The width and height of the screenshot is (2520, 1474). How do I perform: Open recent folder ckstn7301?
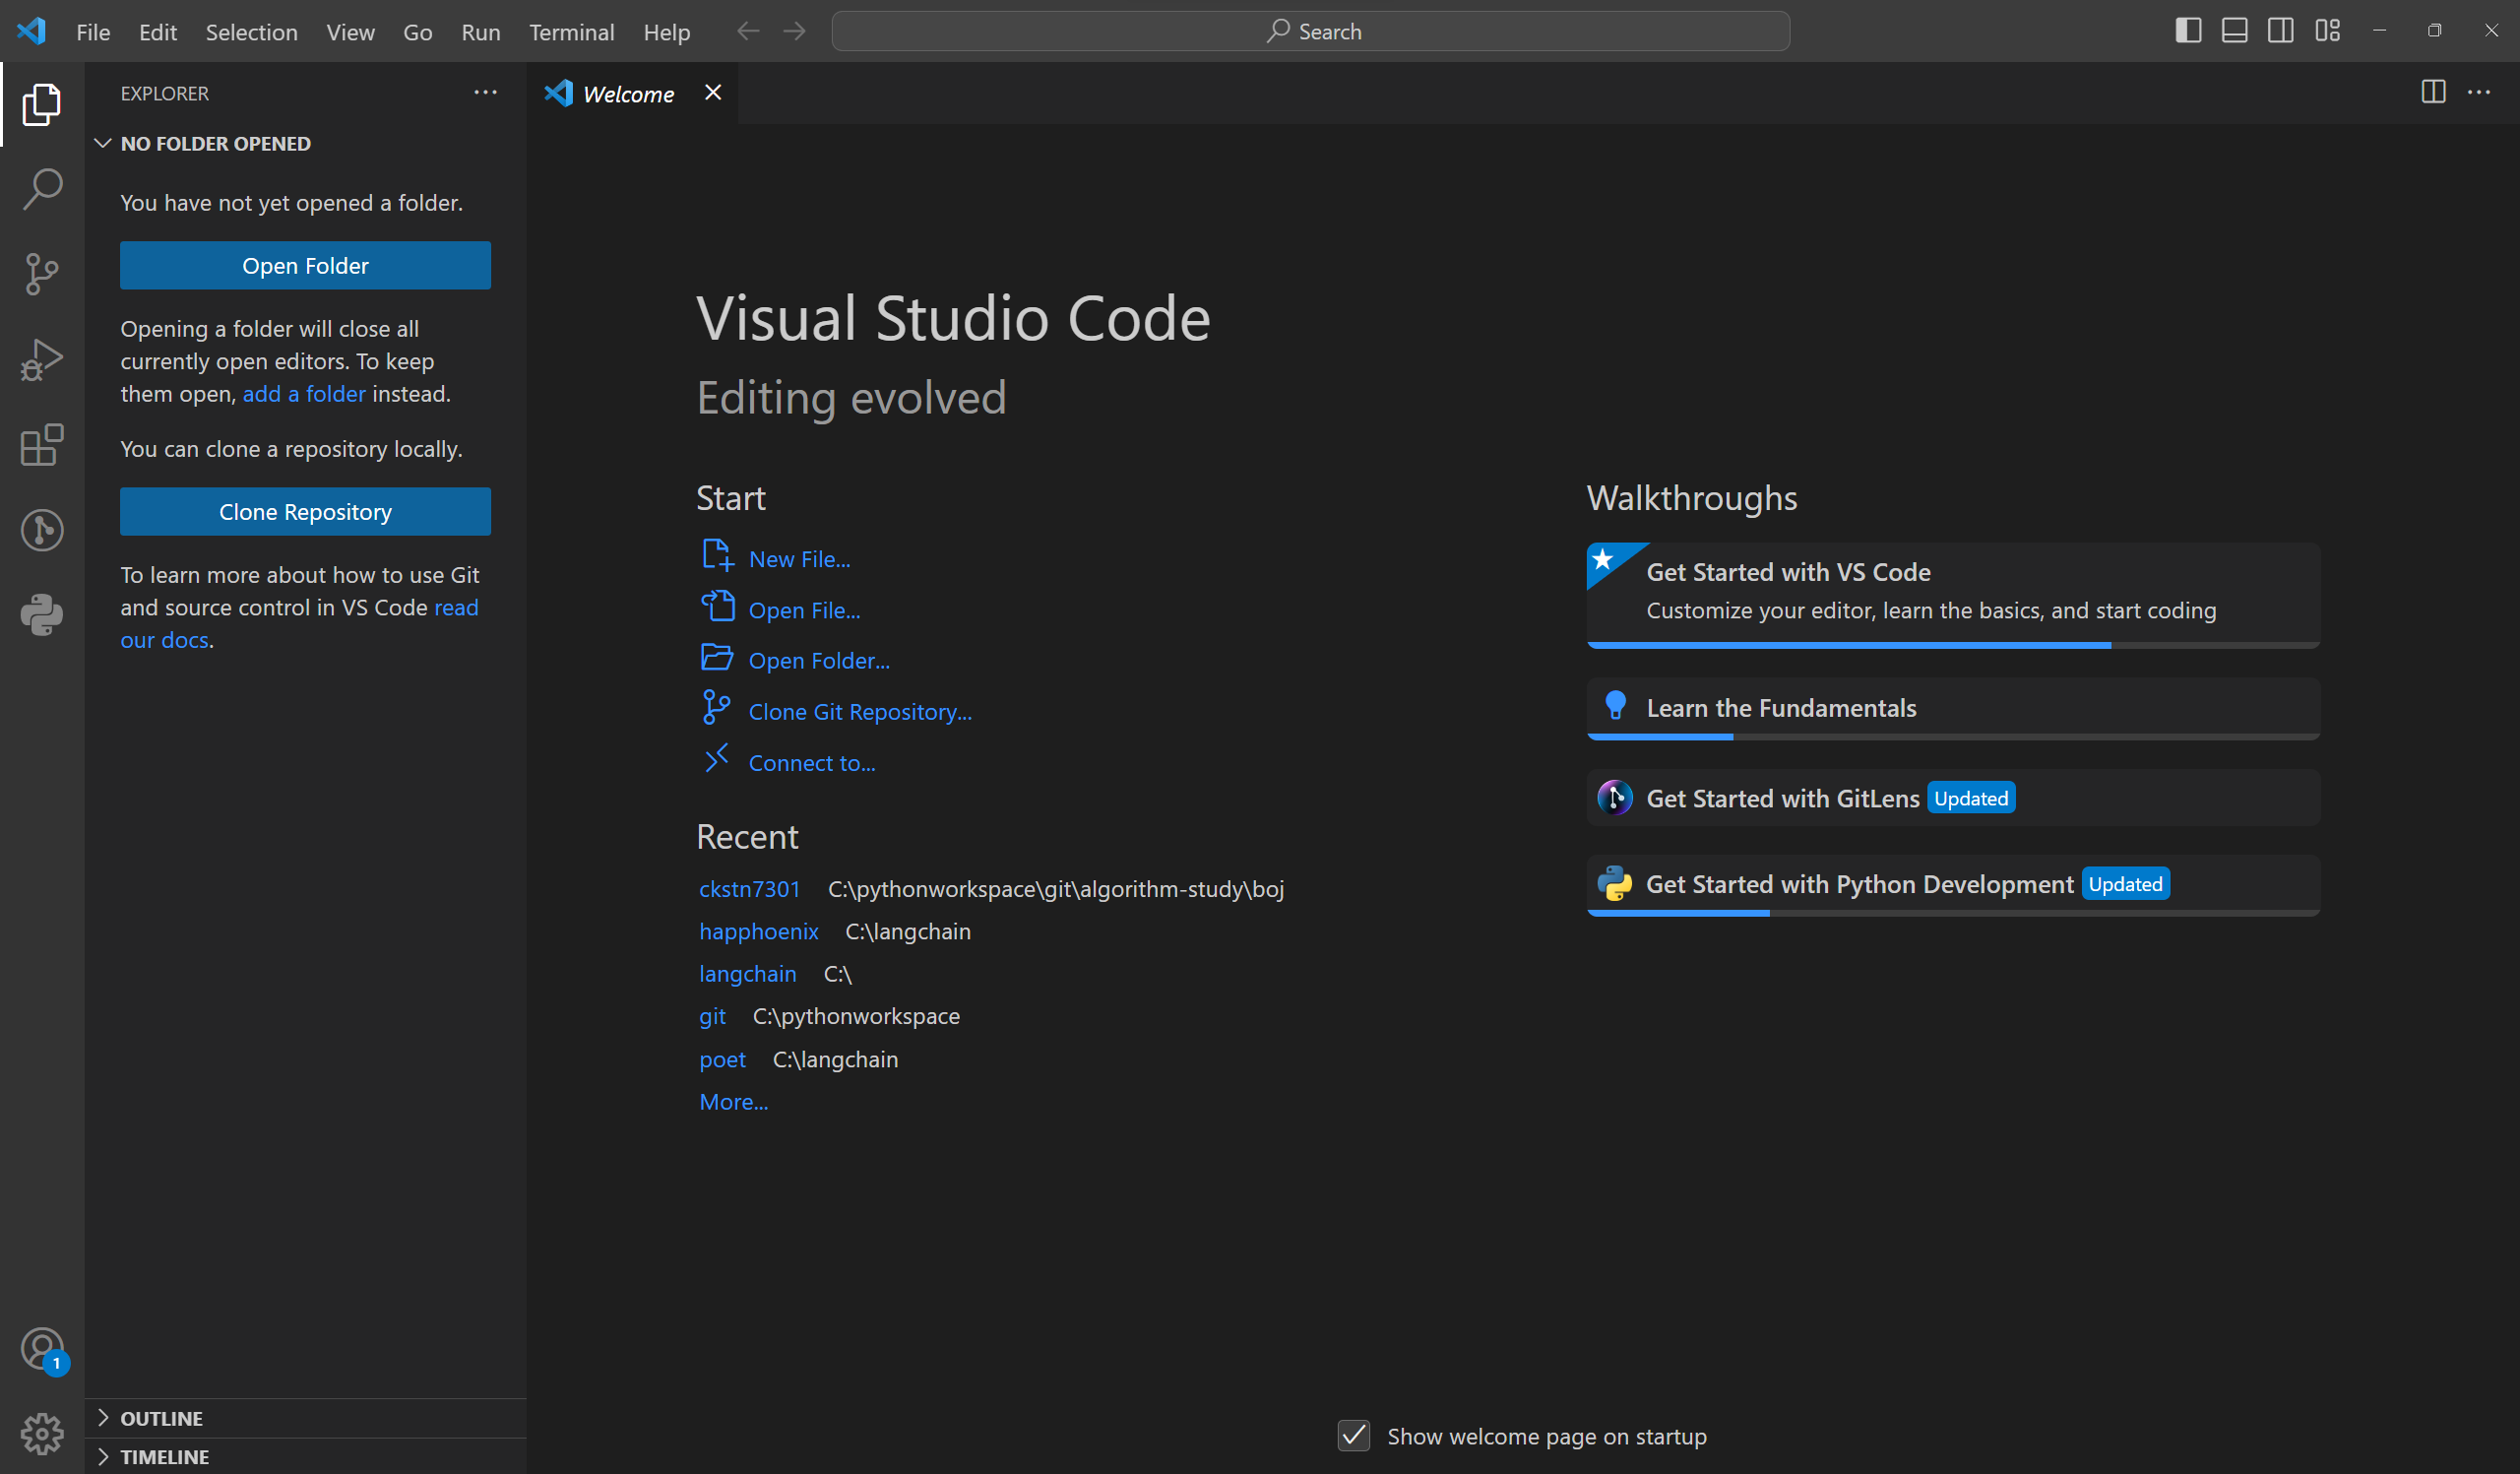[749, 889]
